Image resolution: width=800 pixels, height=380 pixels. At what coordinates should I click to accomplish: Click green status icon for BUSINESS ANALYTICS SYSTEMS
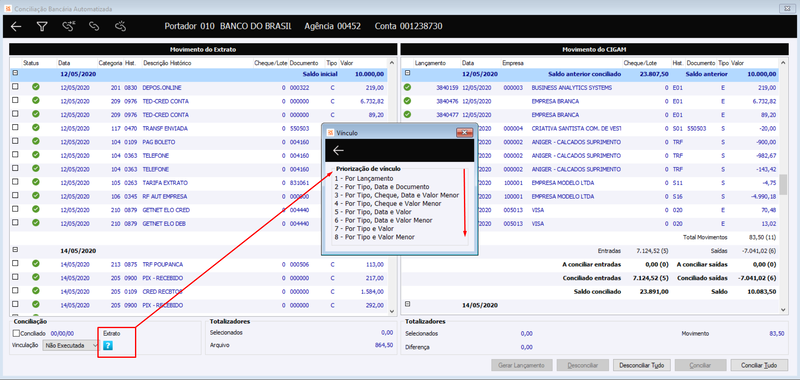[x=407, y=87]
